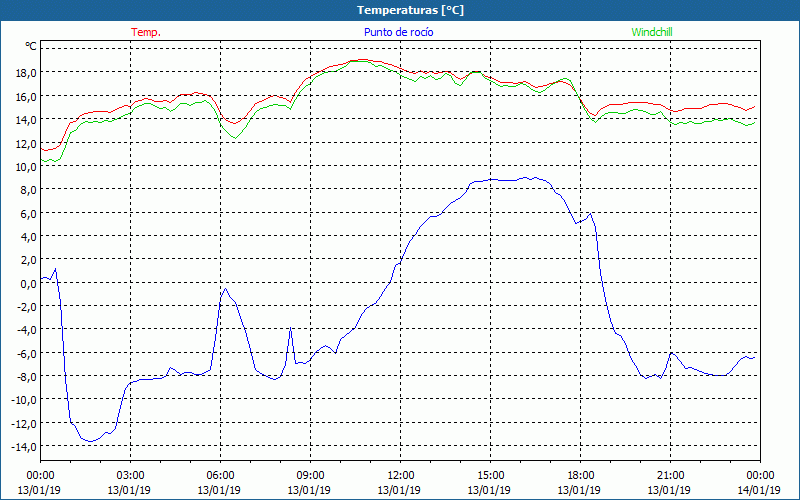Click the dew point minimum near -13.6
The image size is (800, 500).
click(x=90, y=441)
